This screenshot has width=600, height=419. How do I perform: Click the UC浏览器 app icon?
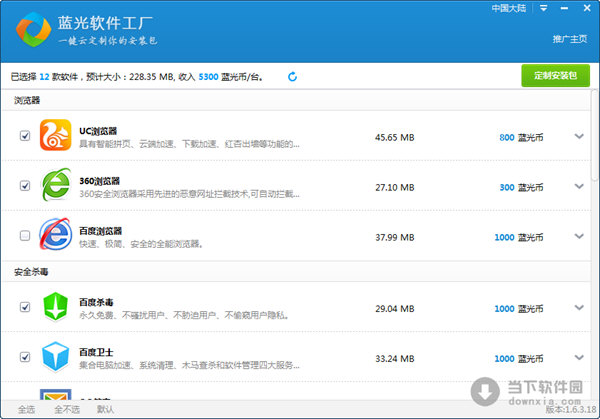click(55, 135)
